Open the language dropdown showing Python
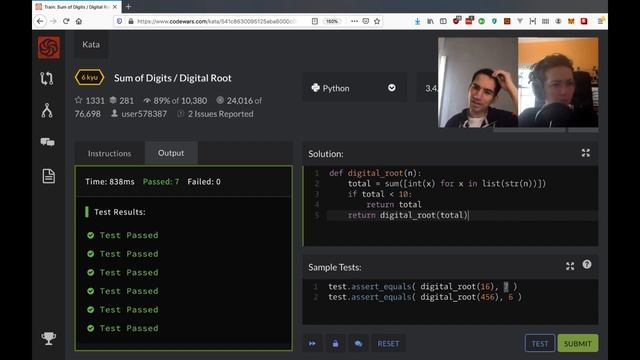The width and height of the screenshot is (640, 360). pyautogui.click(x=354, y=88)
